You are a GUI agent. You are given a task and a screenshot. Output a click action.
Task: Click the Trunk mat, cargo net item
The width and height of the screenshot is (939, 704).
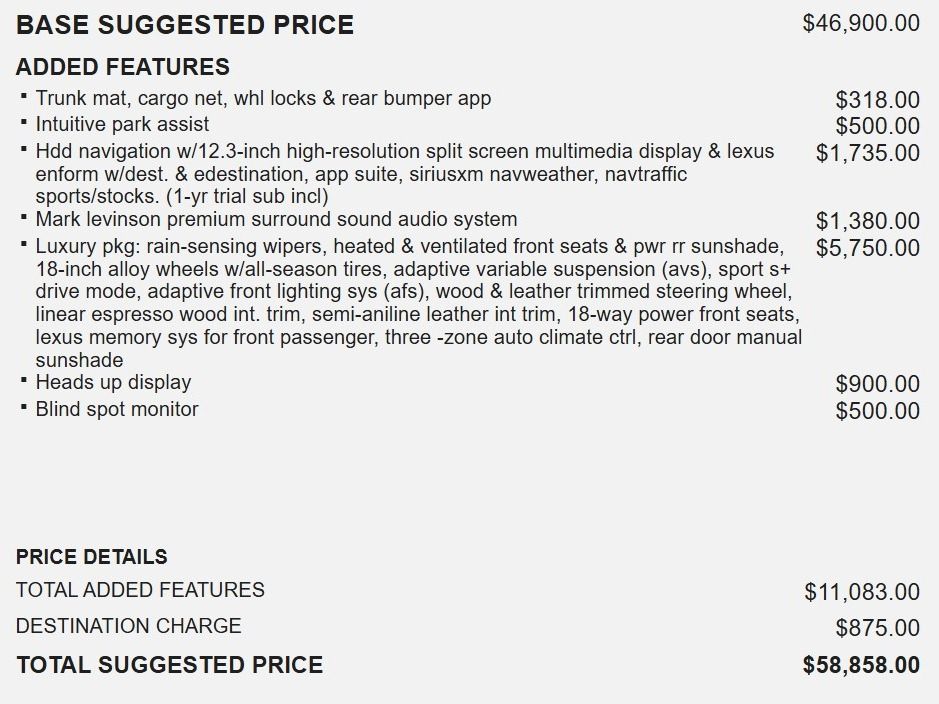tap(263, 98)
